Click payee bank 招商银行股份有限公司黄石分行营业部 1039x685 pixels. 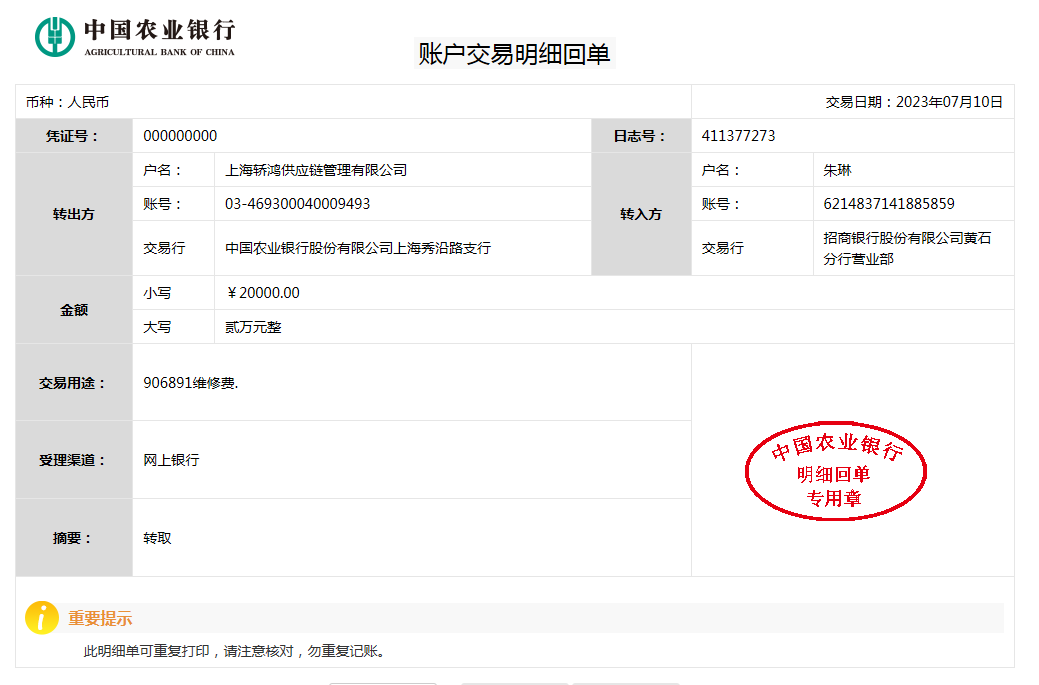(906, 248)
